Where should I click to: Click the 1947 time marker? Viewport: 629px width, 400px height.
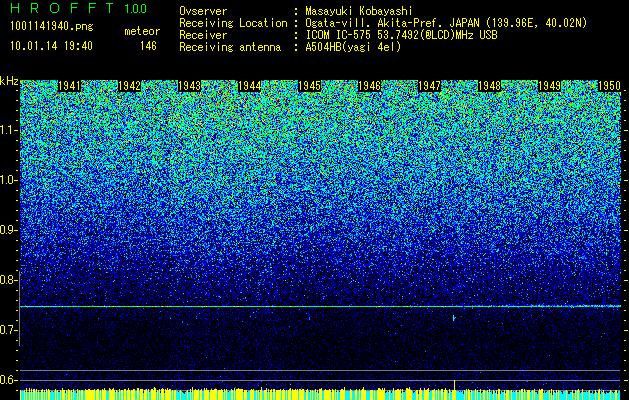(x=429, y=86)
